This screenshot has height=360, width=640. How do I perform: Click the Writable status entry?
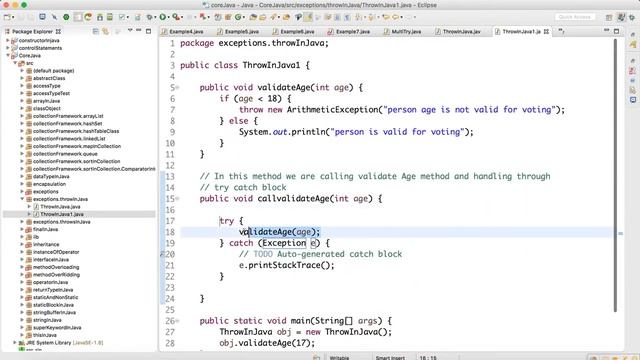(x=339, y=358)
